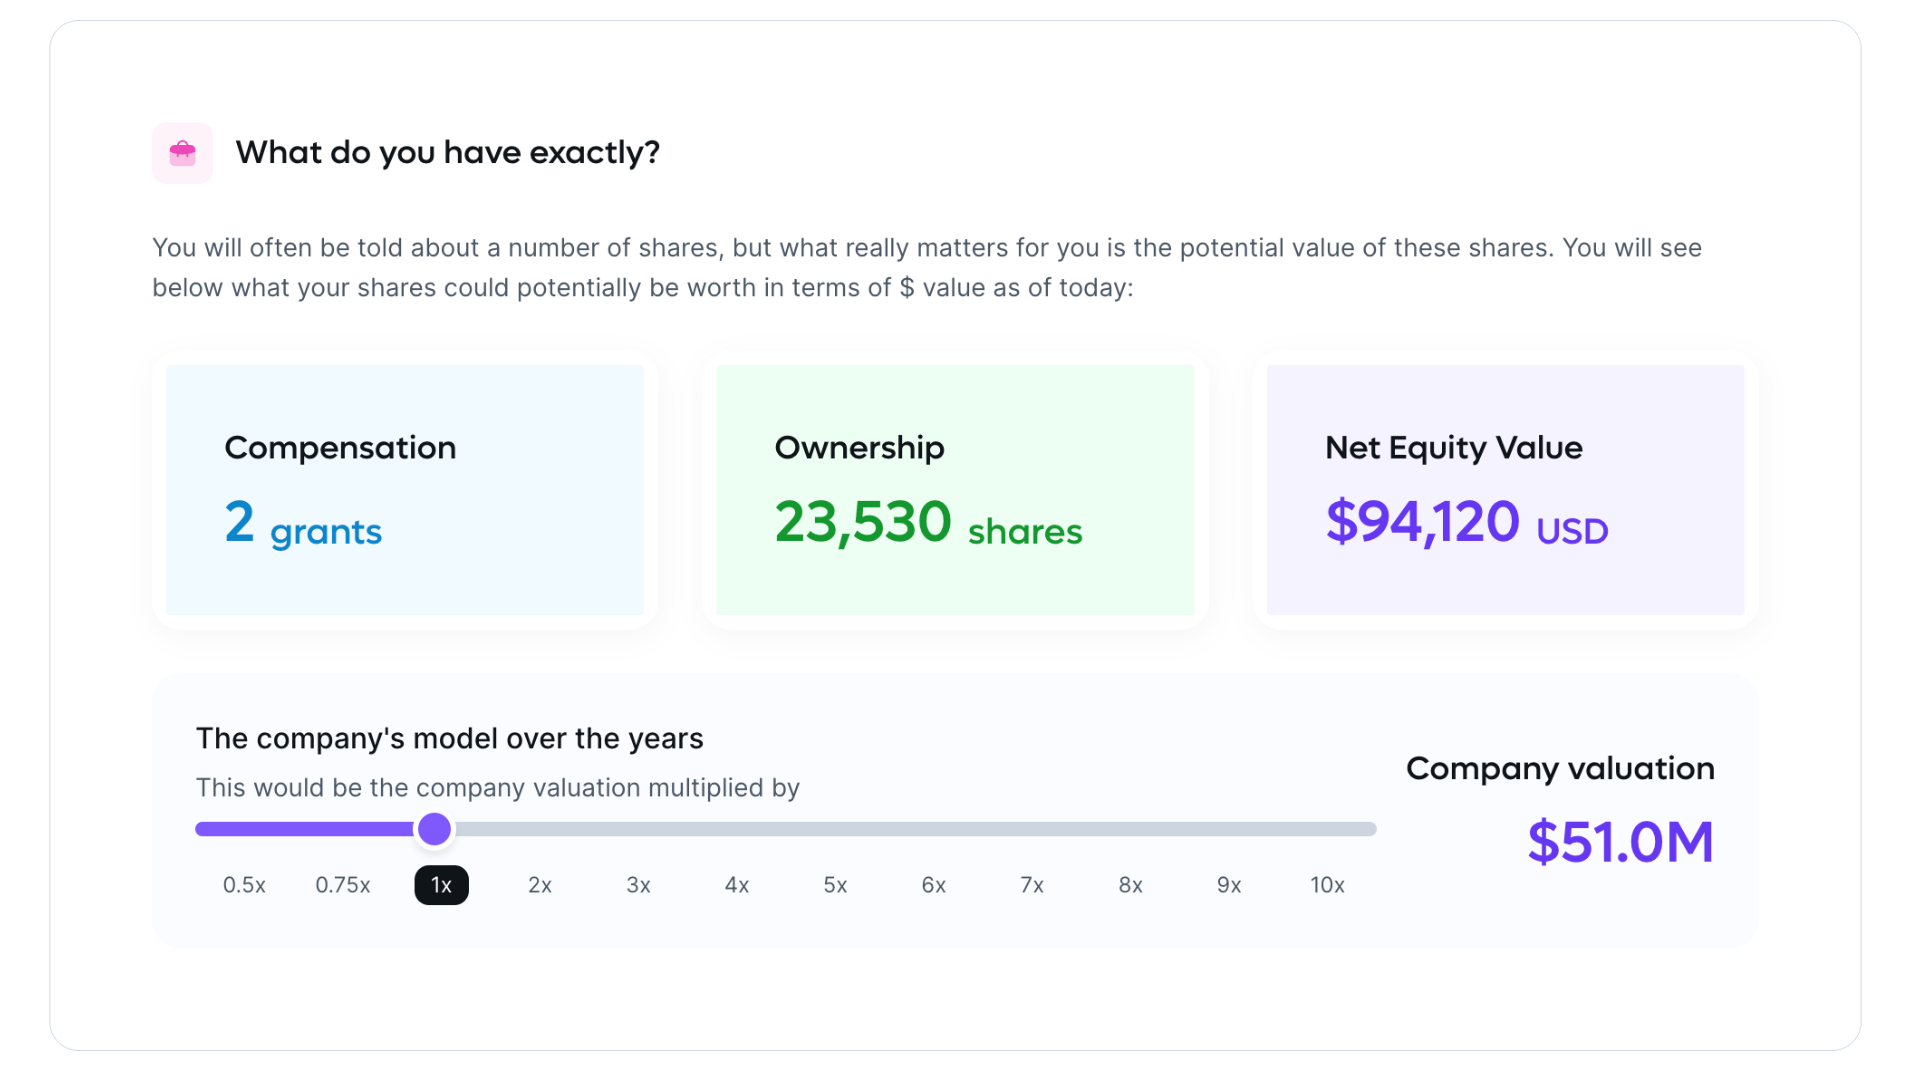Click the pink briefcase icon
Viewport: 1920px width, 1080px height.
(x=182, y=153)
